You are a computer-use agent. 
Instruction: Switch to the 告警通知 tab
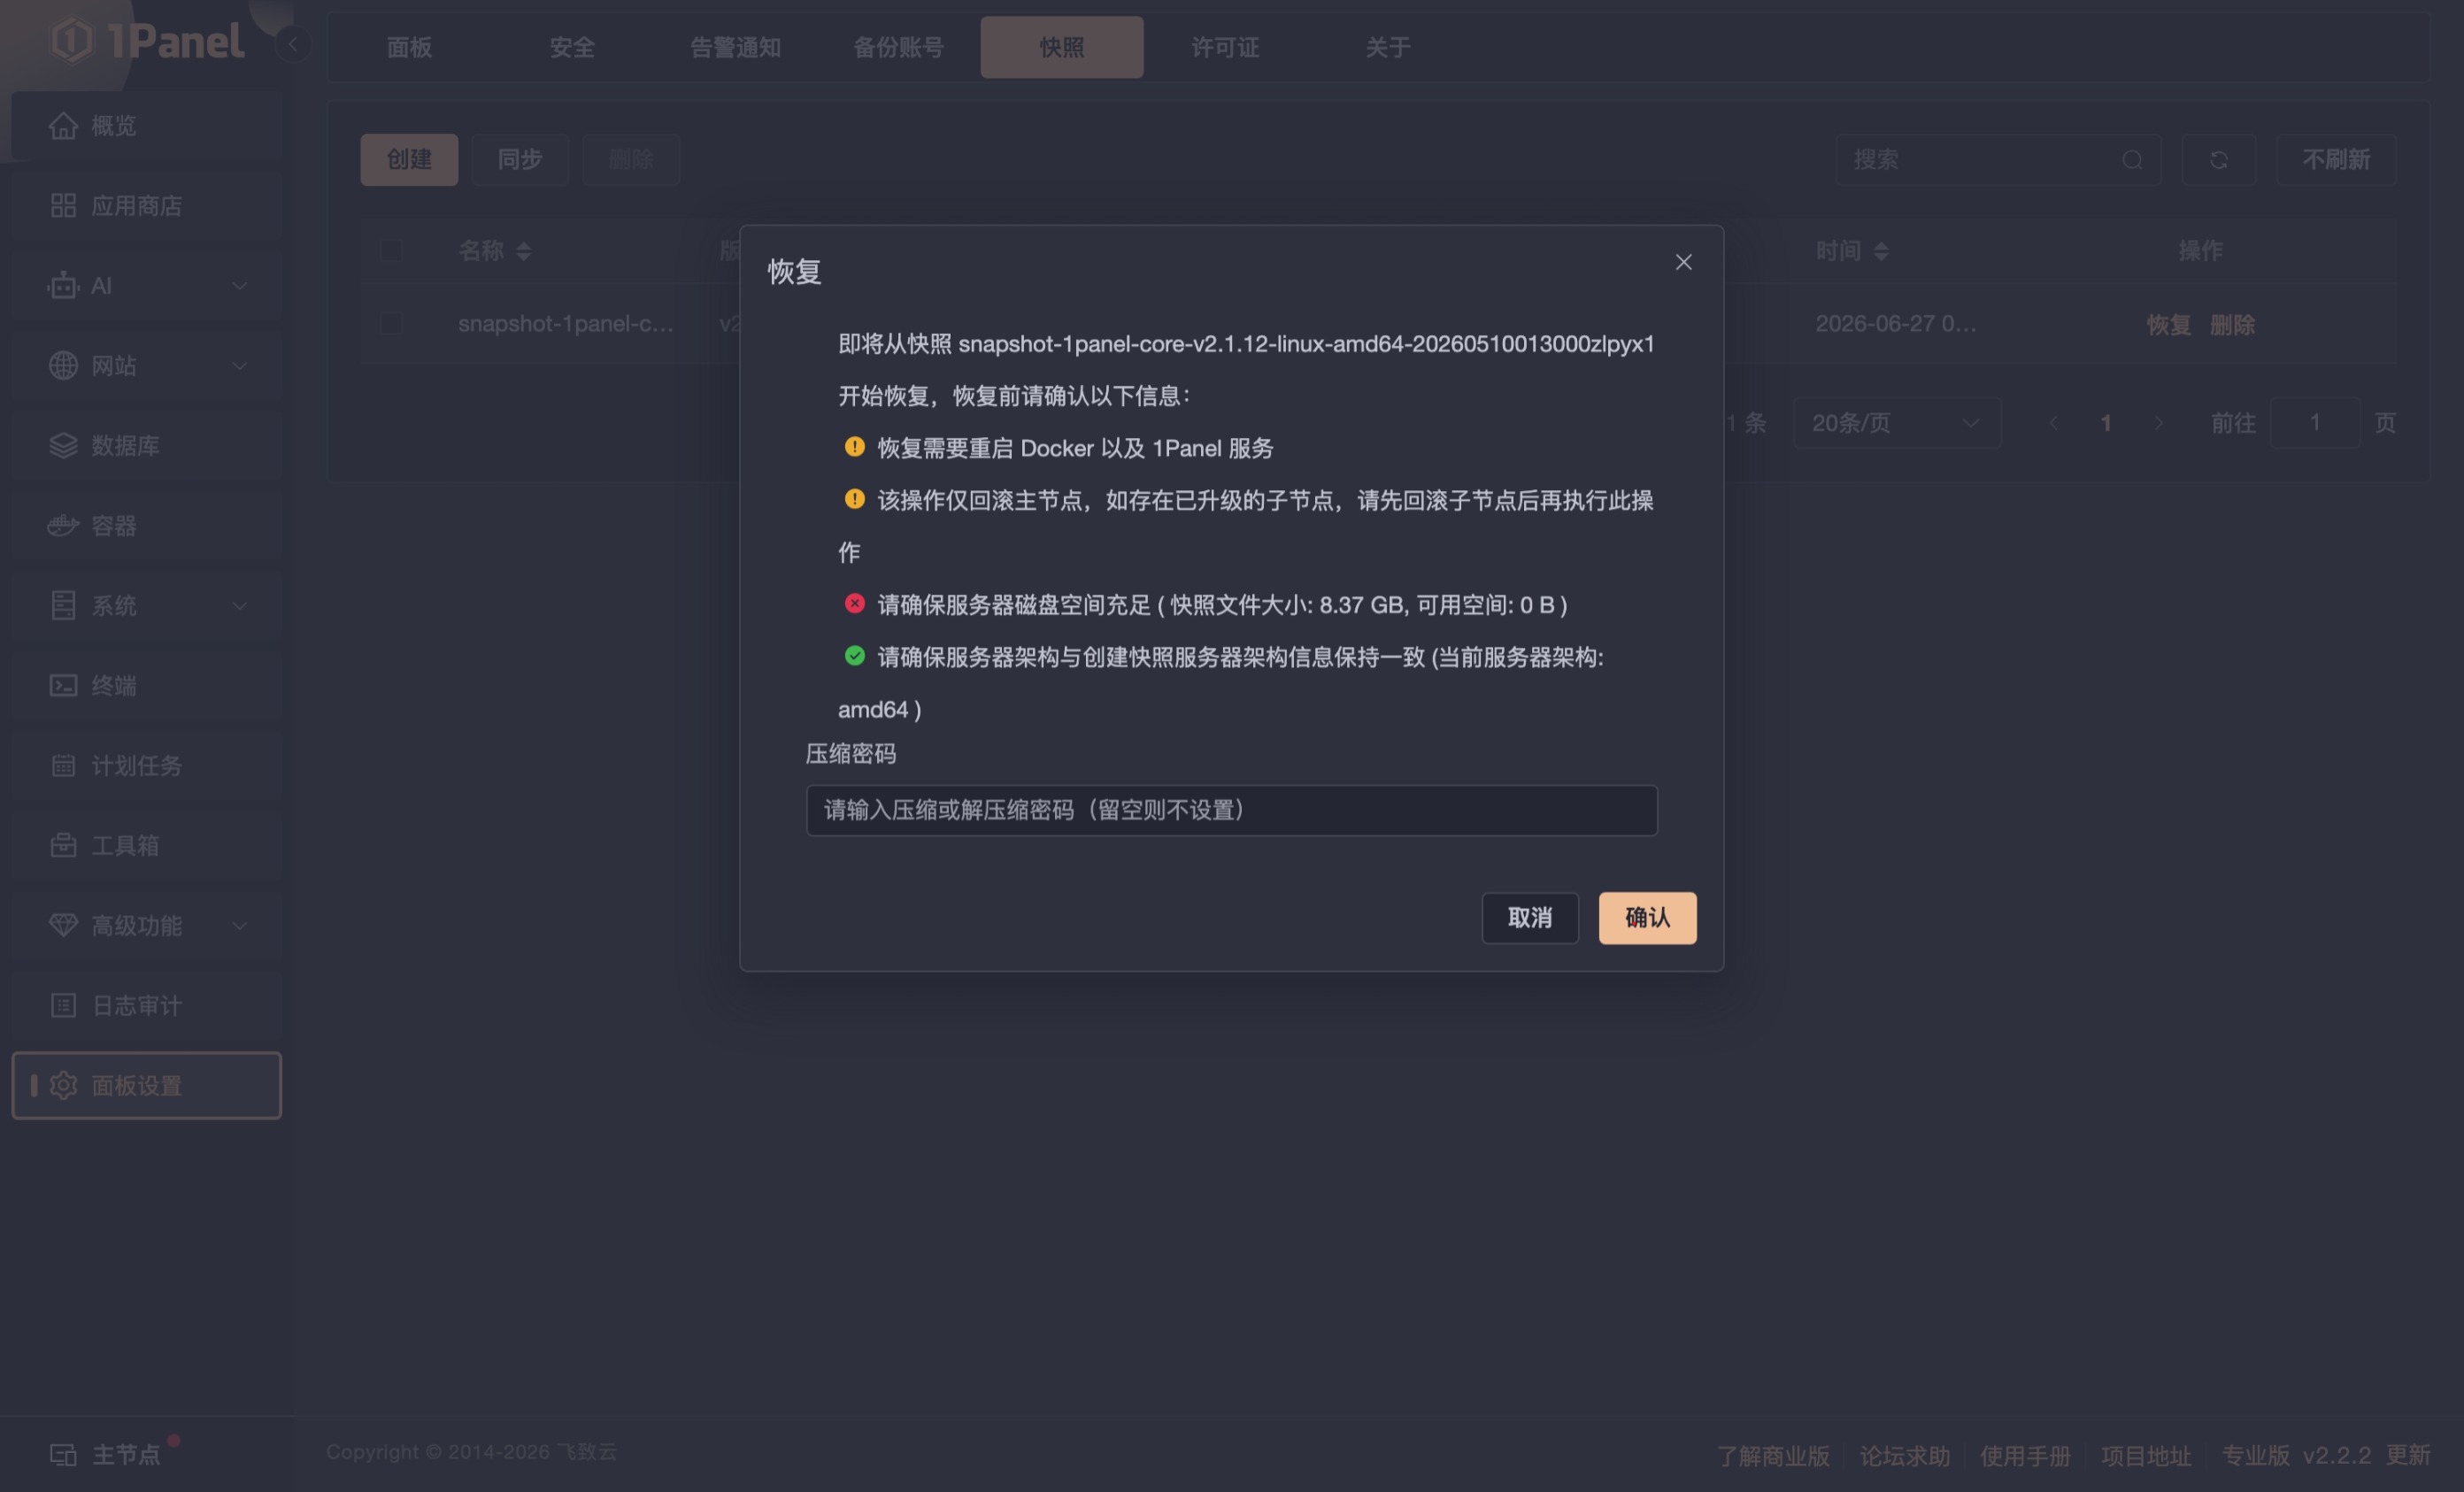click(x=735, y=47)
